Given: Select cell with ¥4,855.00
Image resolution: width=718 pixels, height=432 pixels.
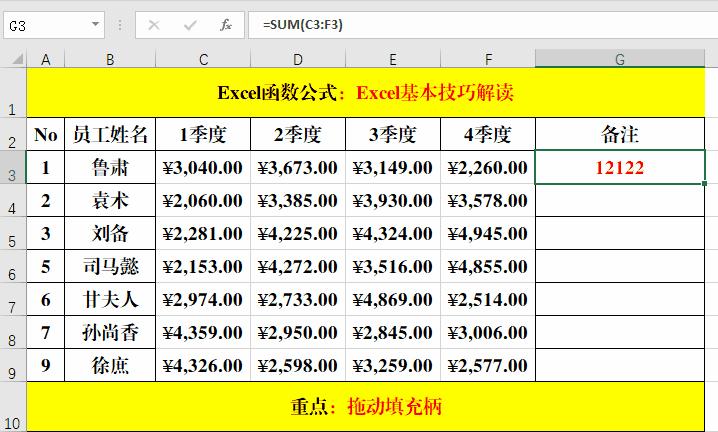Looking at the screenshot, I should click(x=488, y=266).
